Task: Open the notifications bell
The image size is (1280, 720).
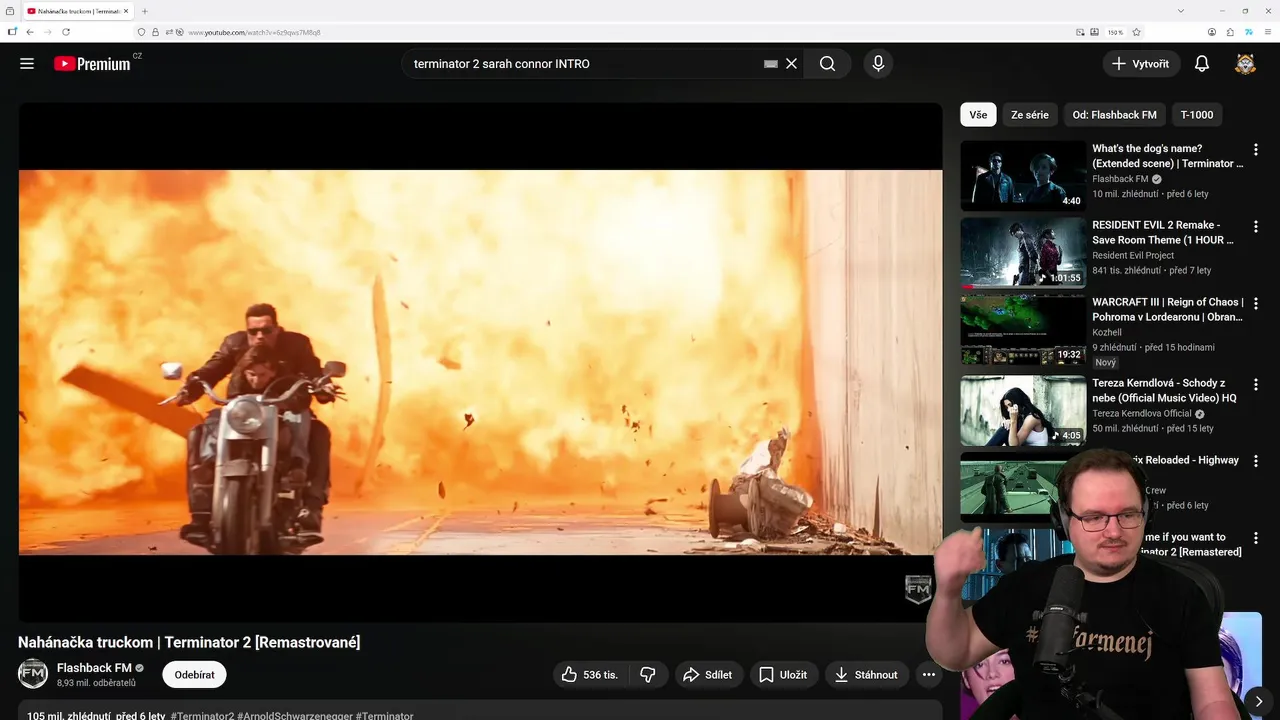Action: [x=1202, y=63]
